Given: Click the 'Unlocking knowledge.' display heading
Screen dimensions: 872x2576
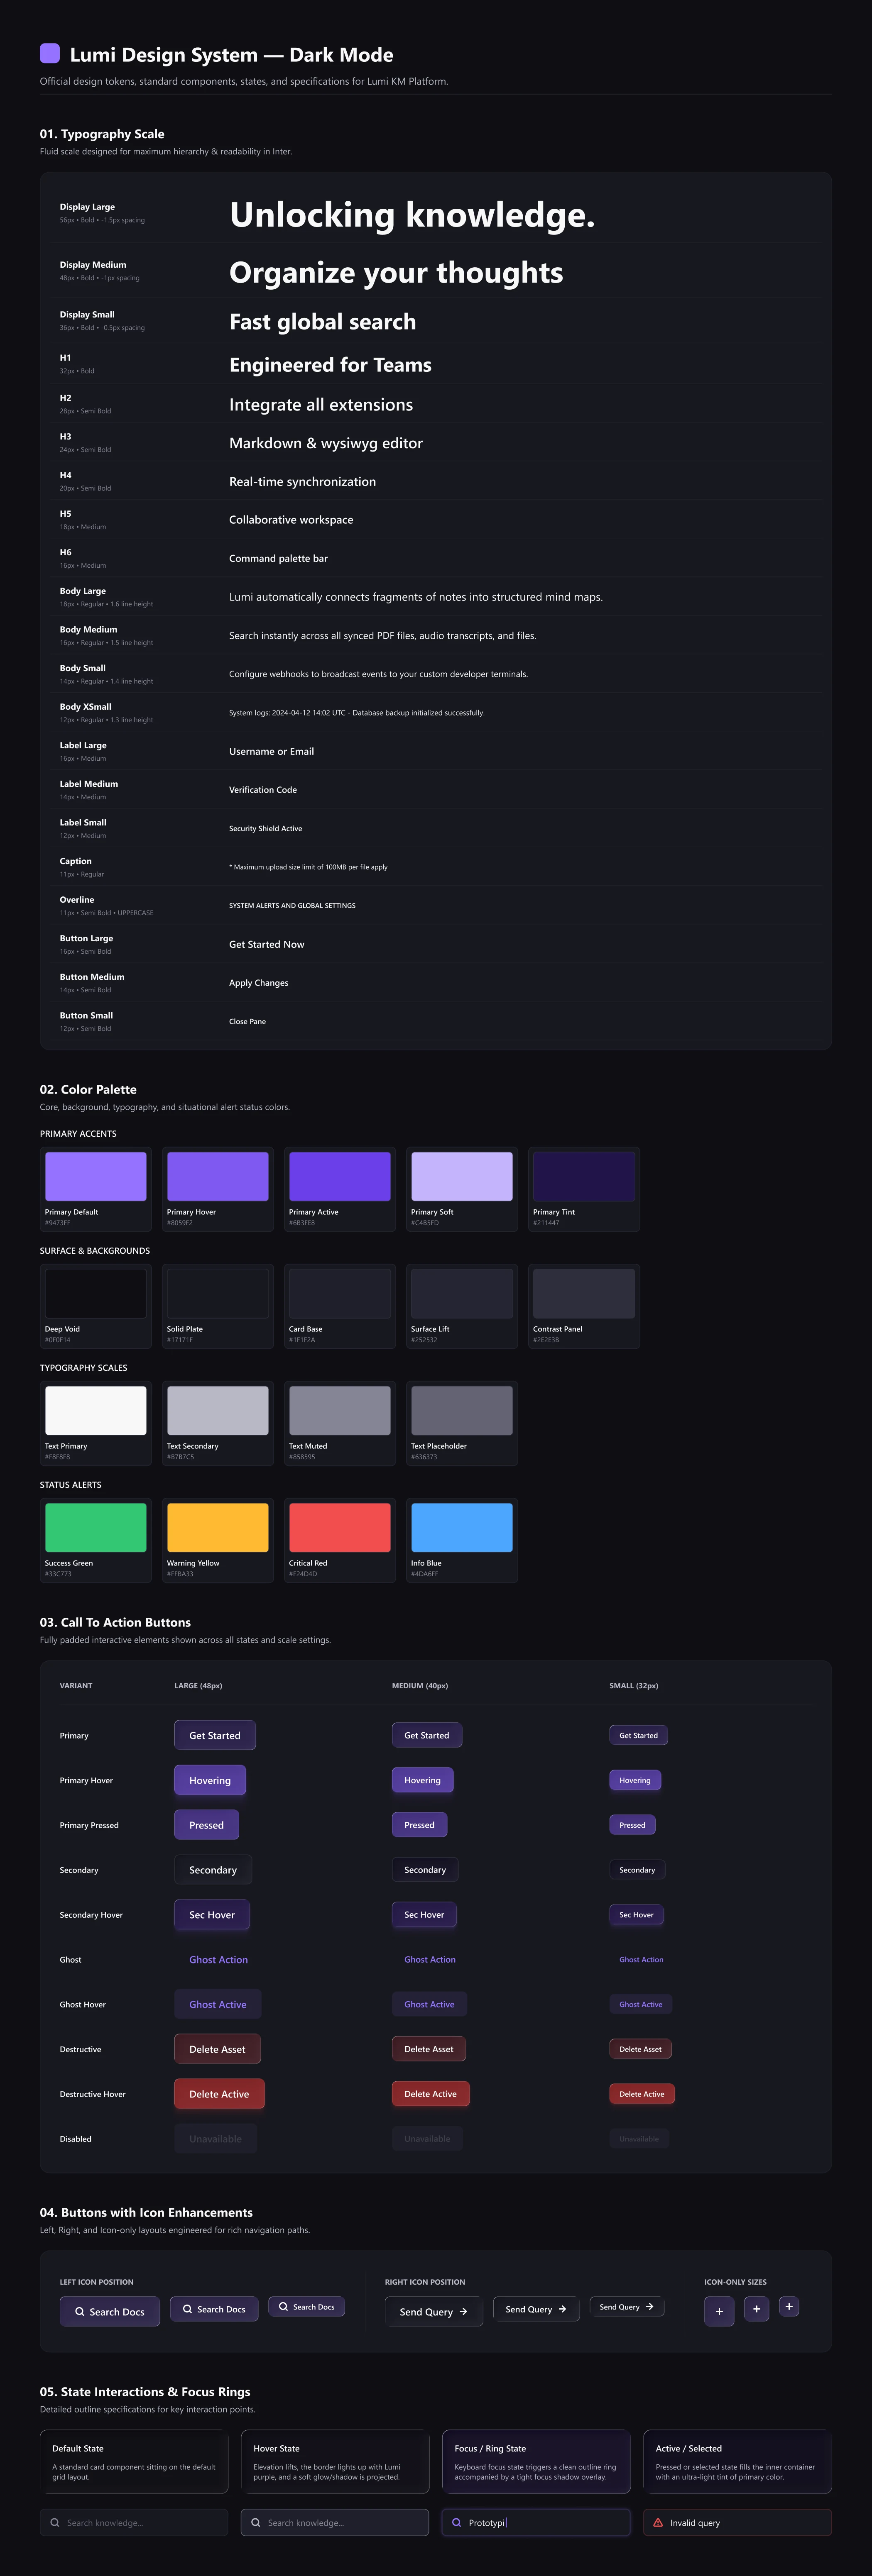Looking at the screenshot, I should coord(412,215).
